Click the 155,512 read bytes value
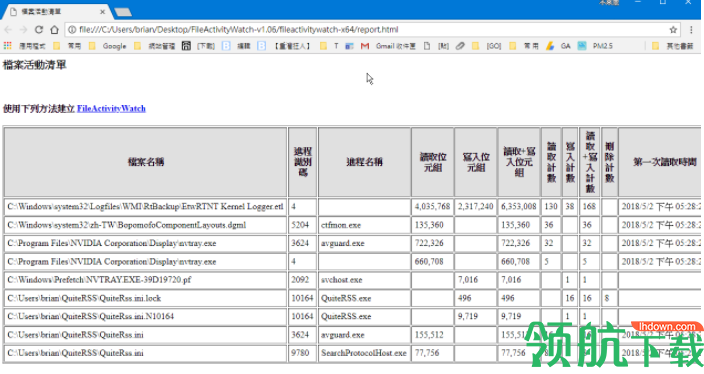The width and height of the screenshot is (704, 374). 429,335
